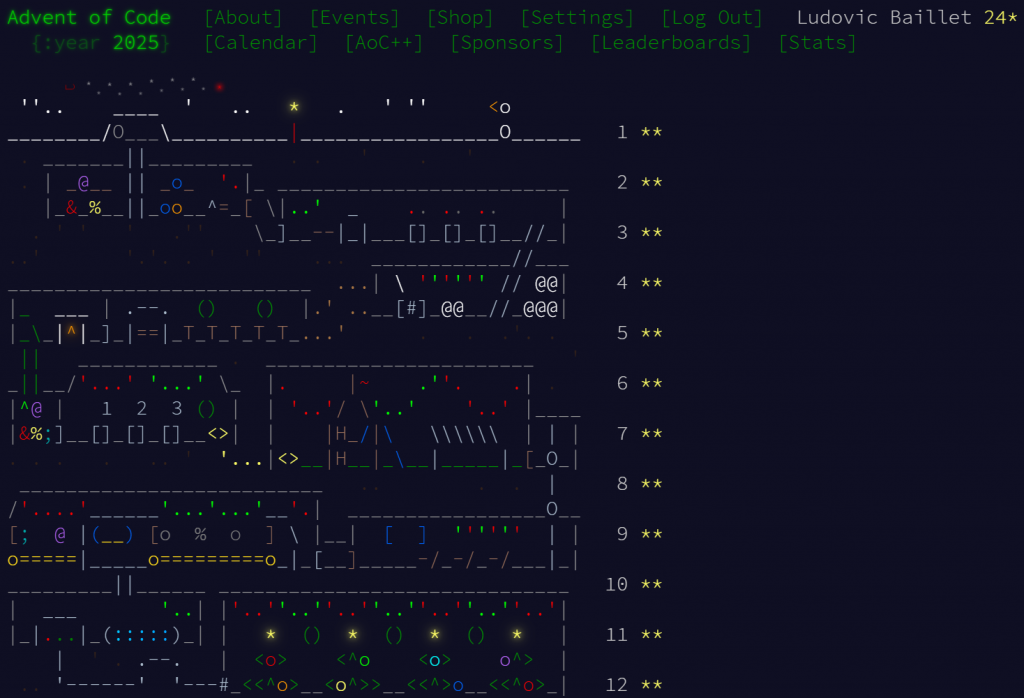This screenshot has width=1024, height=698.
Task: Click the blue <o> balloon in Day 12's artwork
Action: pos(434,660)
